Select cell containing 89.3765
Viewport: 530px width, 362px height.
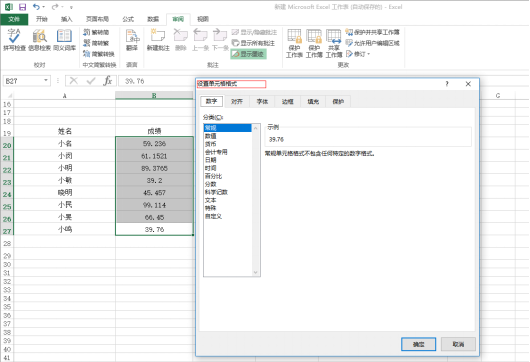pos(154,168)
